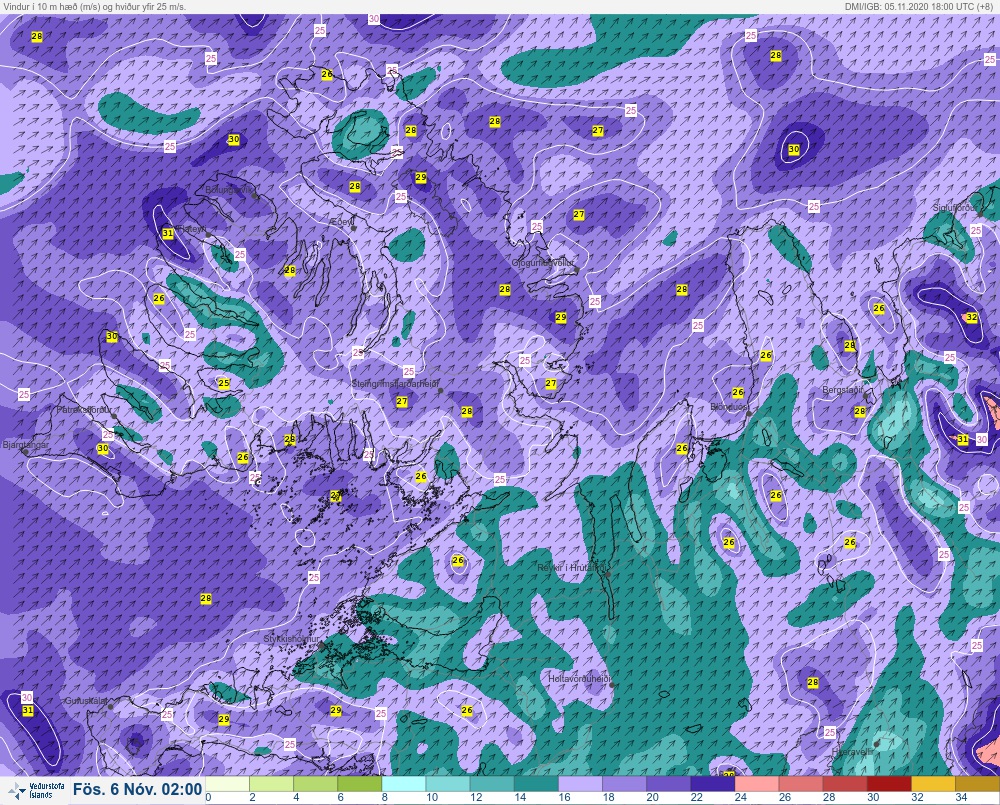
Task: Click the Æðey station label
Action: (x=341, y=221)
